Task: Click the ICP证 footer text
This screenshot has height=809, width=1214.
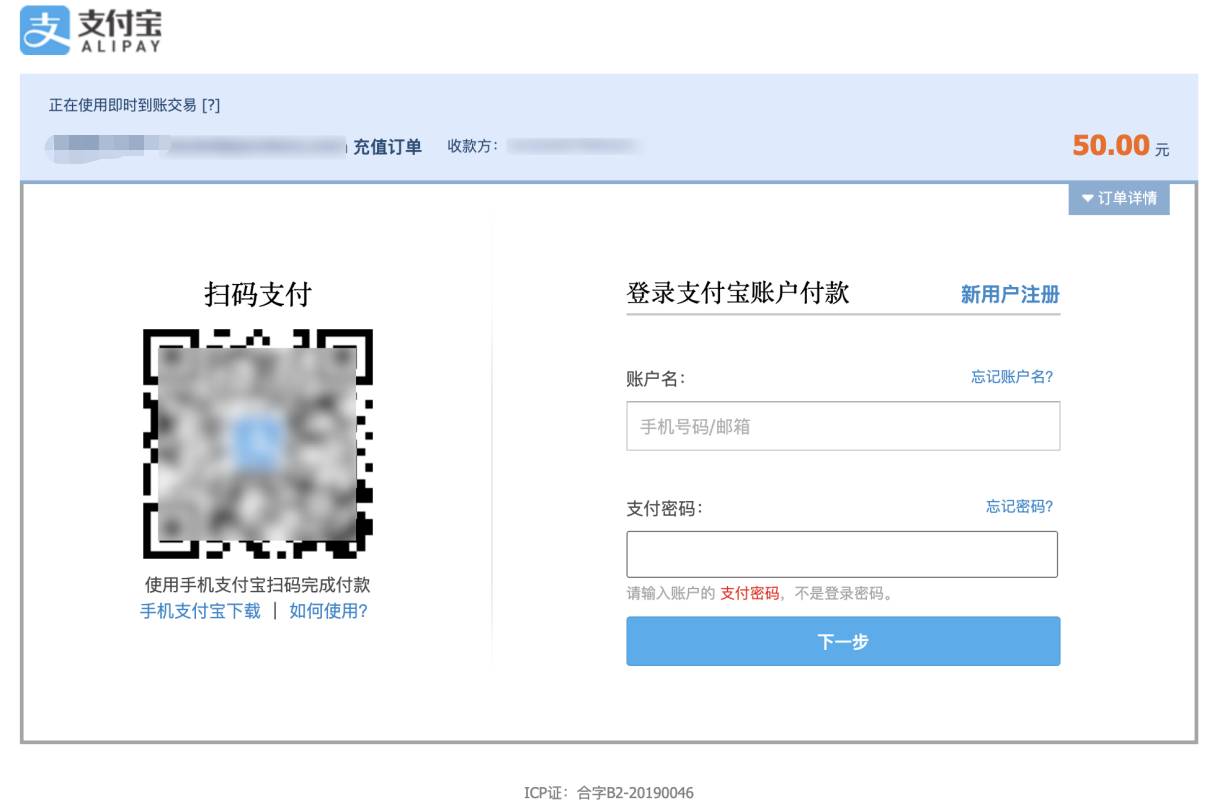Action: [x=609, y=793]
